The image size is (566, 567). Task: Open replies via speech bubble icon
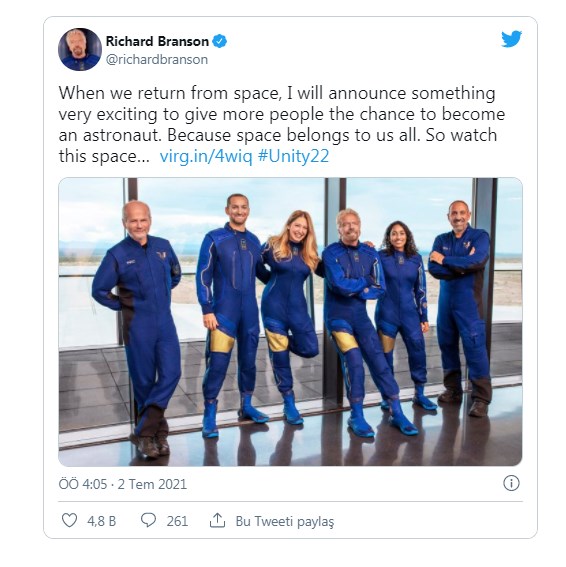[148, 520]
